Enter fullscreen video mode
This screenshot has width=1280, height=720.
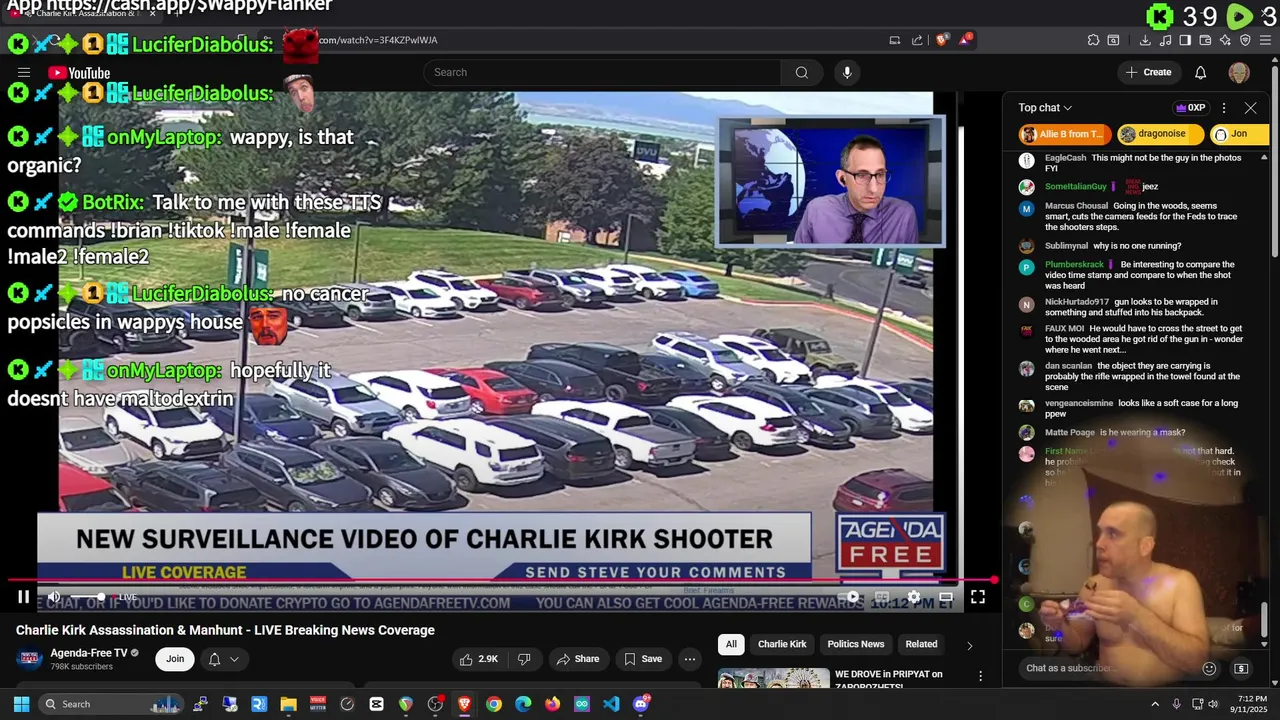coord(978,597)
